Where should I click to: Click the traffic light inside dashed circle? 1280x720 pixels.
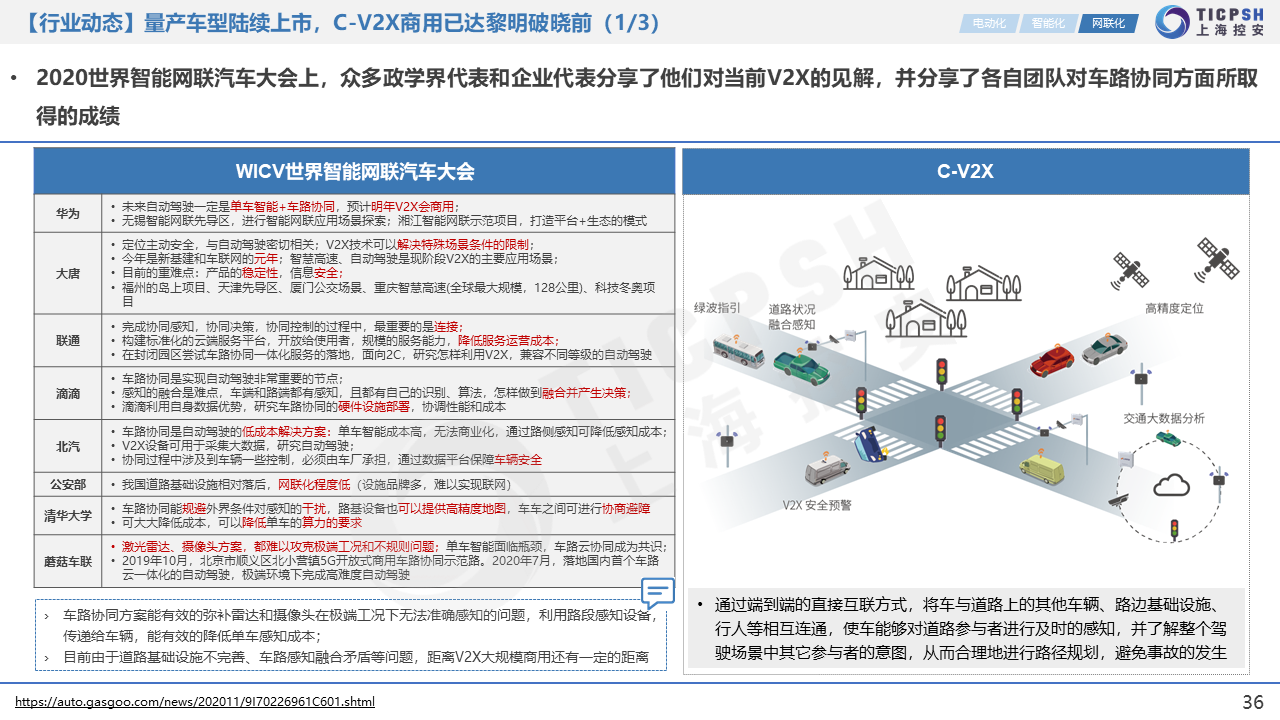(x=1175, y=529)
